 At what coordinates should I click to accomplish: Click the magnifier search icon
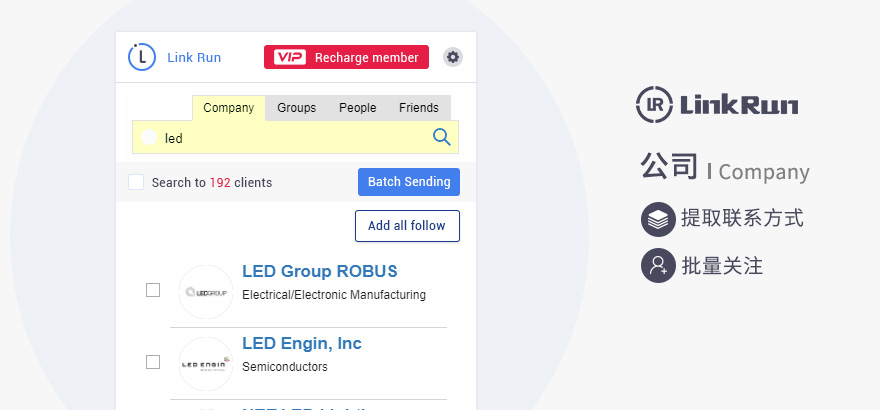pyautogui.click(x=442, y=137)
